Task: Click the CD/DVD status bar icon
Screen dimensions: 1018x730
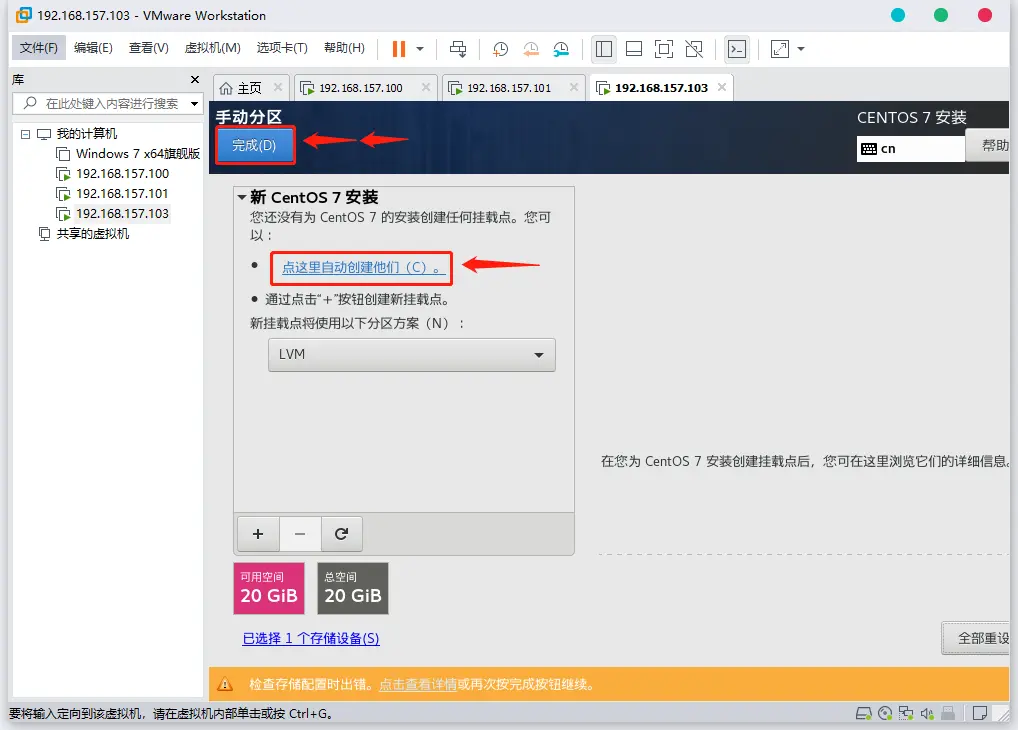Action: (885, 714)
